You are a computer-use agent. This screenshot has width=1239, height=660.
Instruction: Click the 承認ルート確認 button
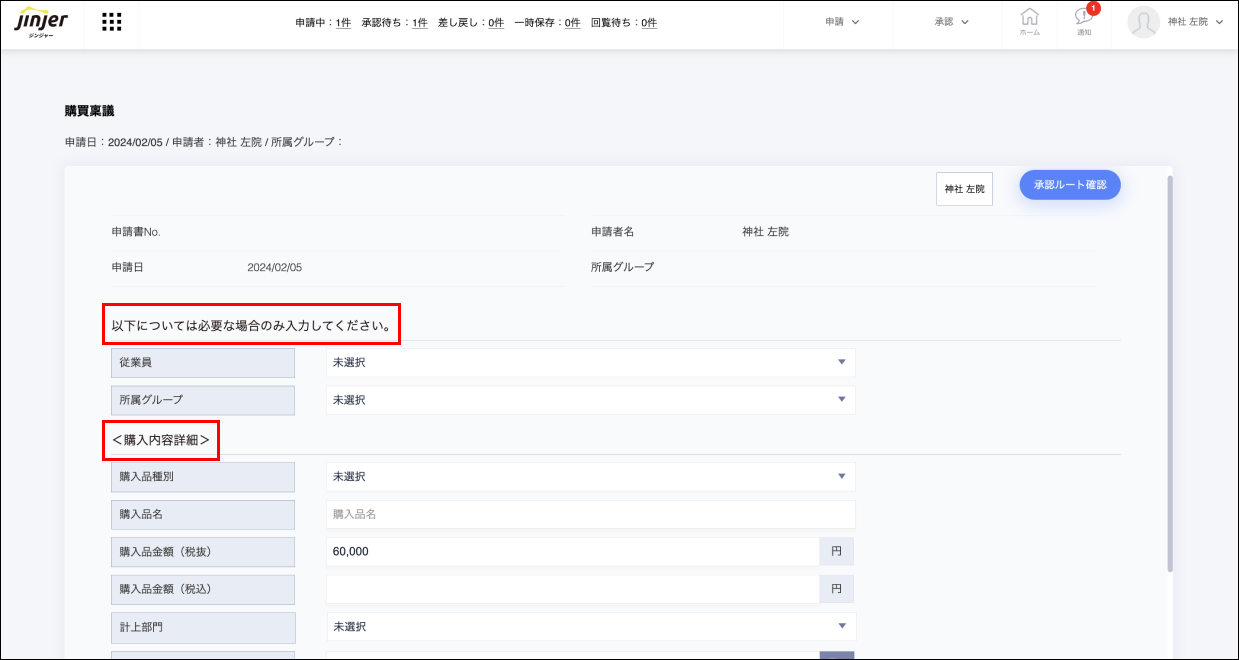tap(1069, 185)
